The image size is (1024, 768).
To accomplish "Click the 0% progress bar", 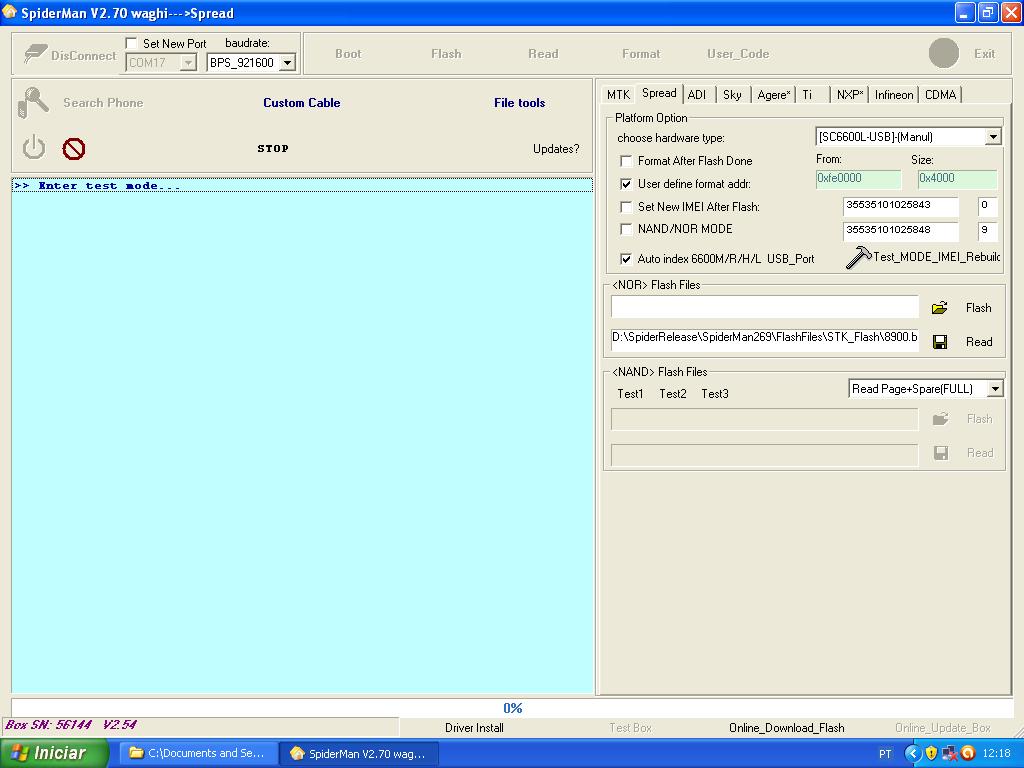I will [x=512, y=708].
